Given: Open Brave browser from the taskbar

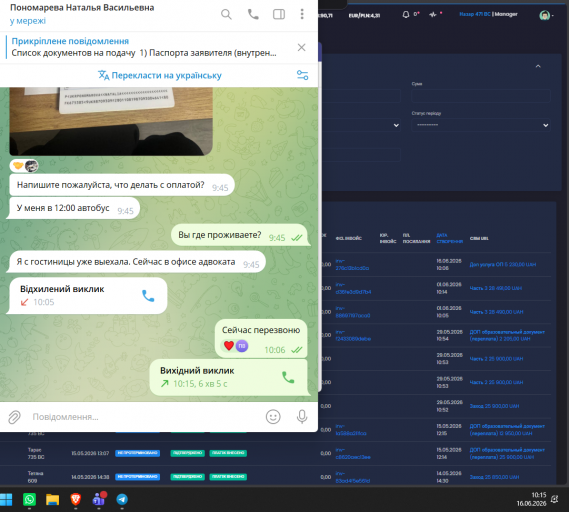Looking at the screenshot, I should click(x=75, y=500).
